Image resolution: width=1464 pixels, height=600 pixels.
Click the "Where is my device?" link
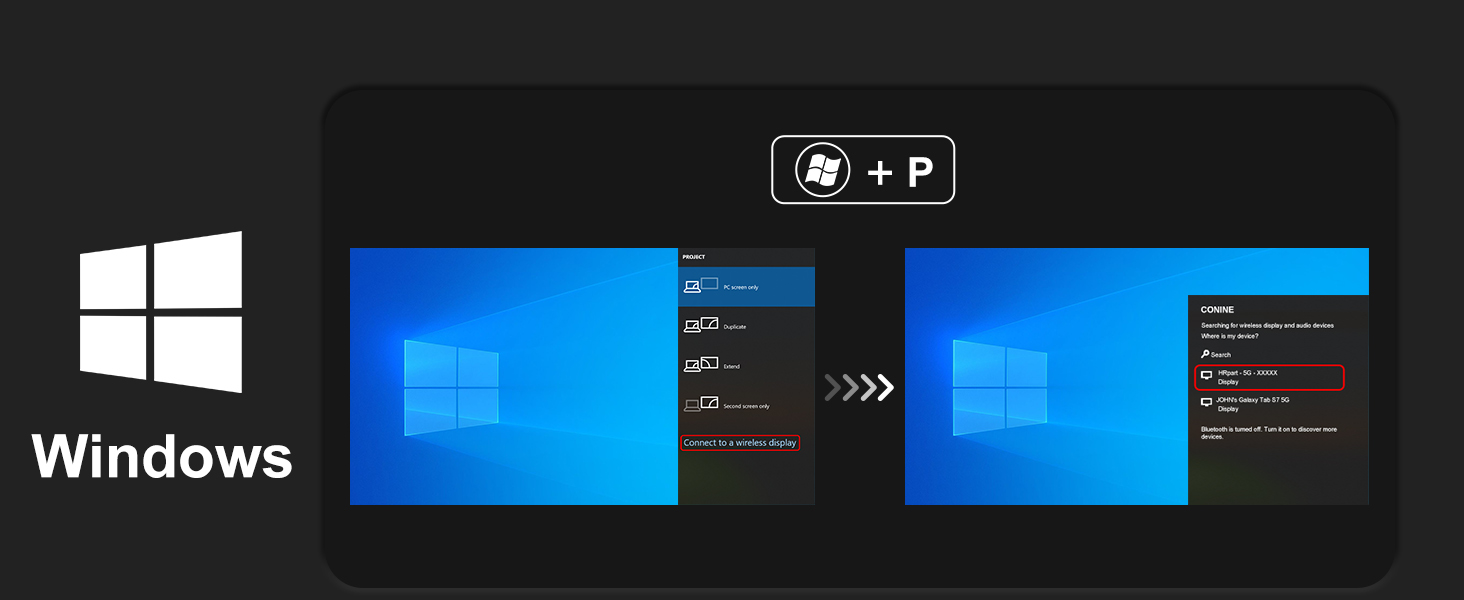[1230, 336]
